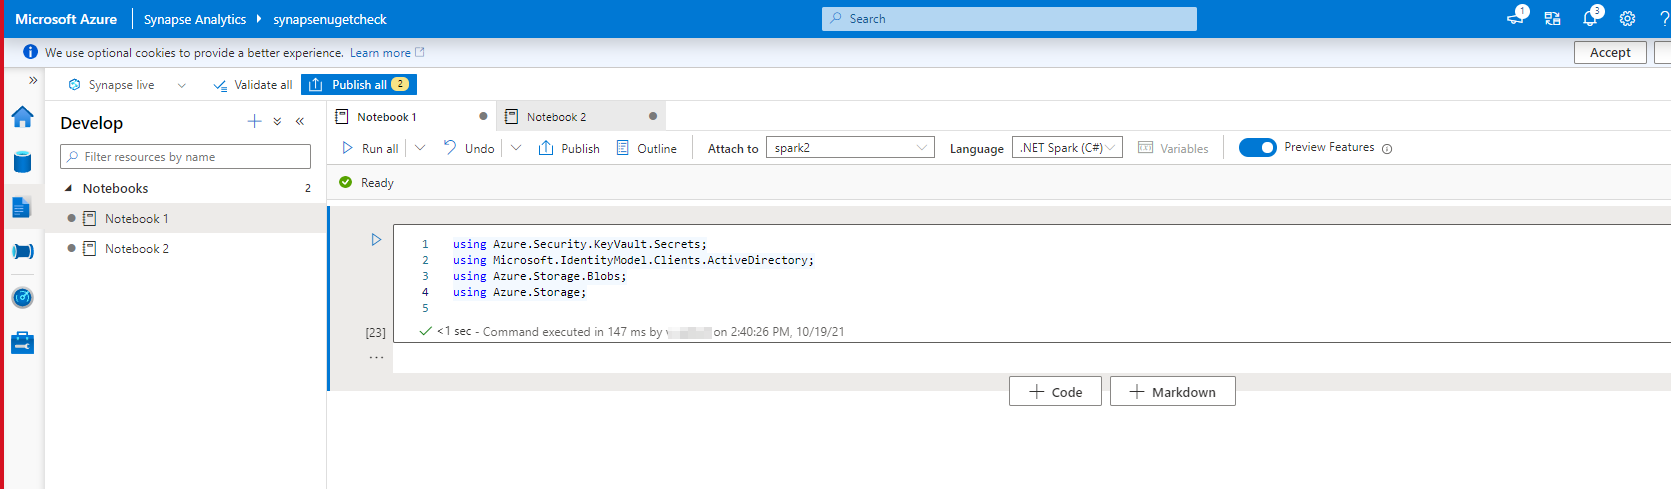Click the unsaved dot on Notebook 1 tab
The width and height of the screenshot is (1671, 489).
(483, 116)
